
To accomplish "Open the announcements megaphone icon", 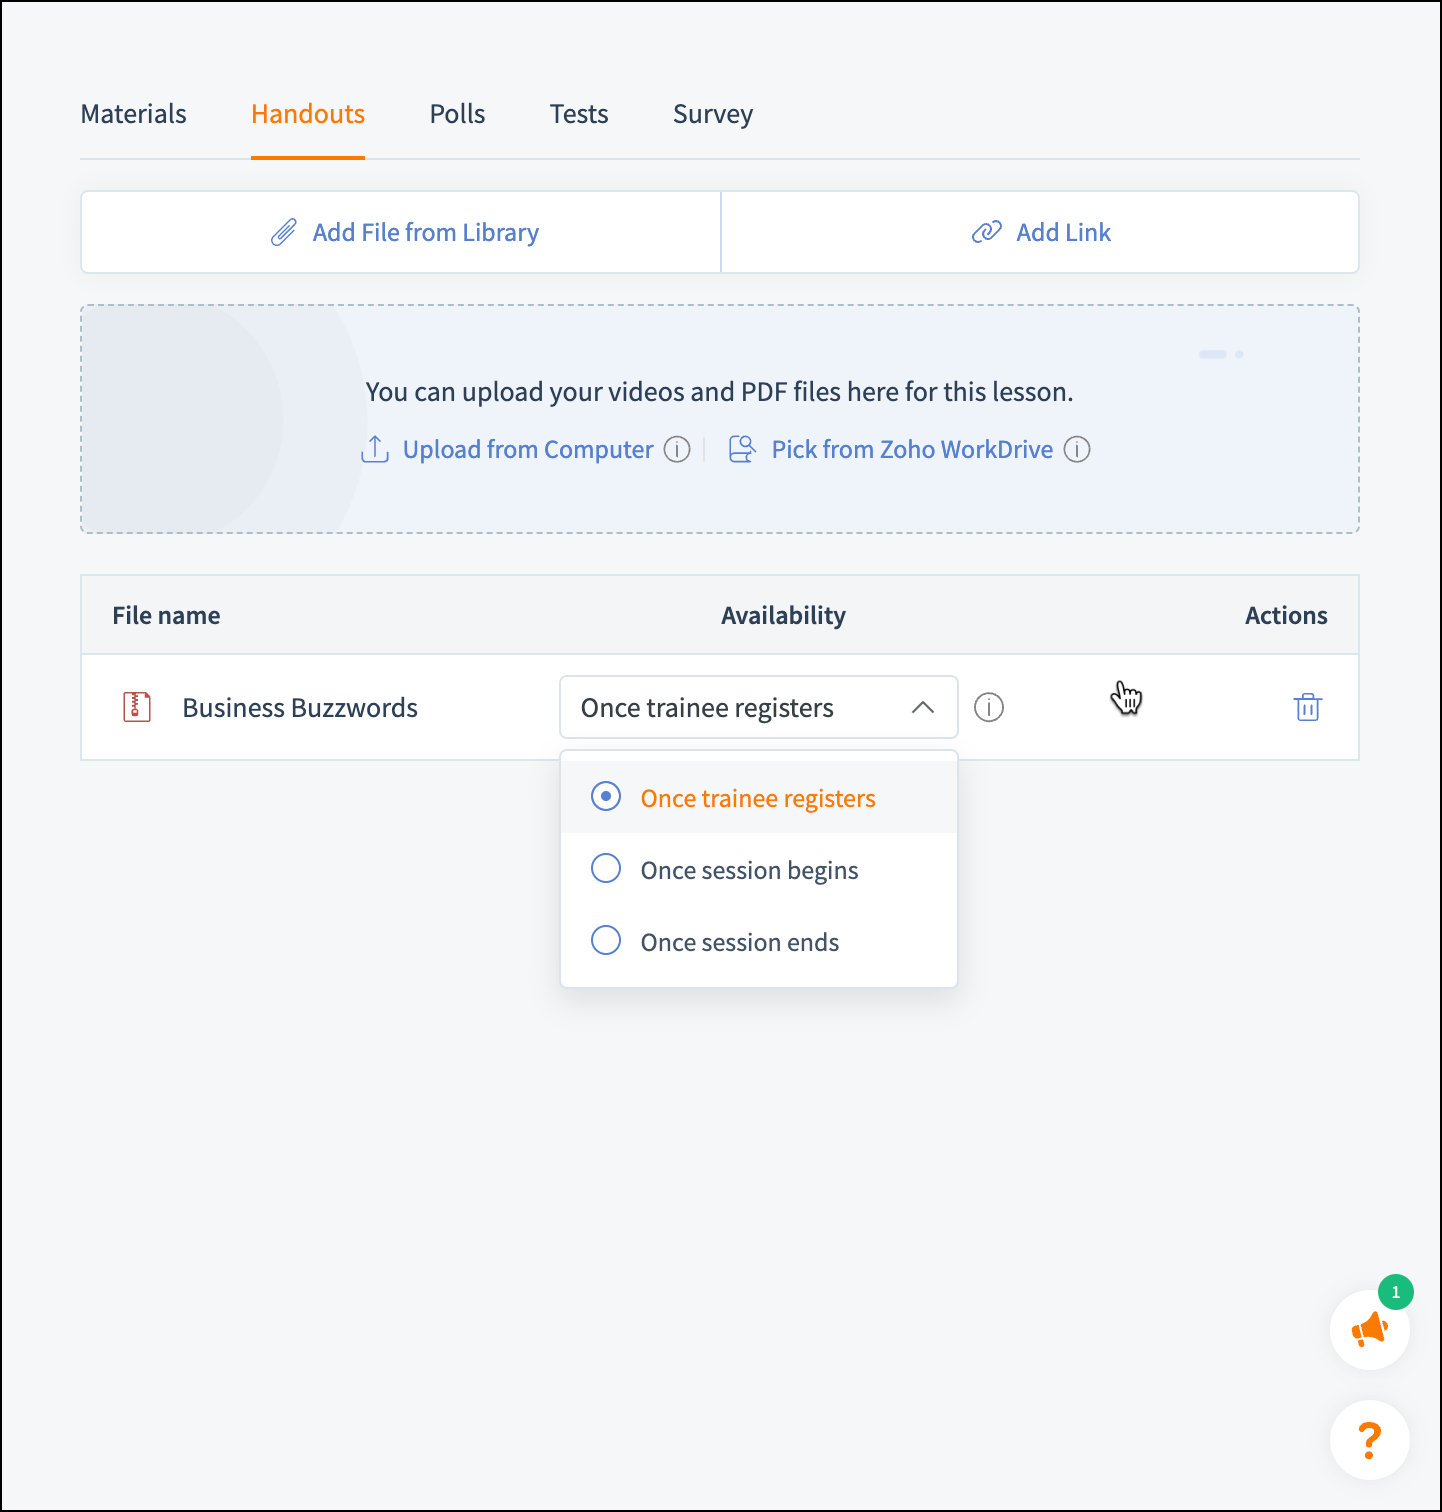I will (1369, 1330).
